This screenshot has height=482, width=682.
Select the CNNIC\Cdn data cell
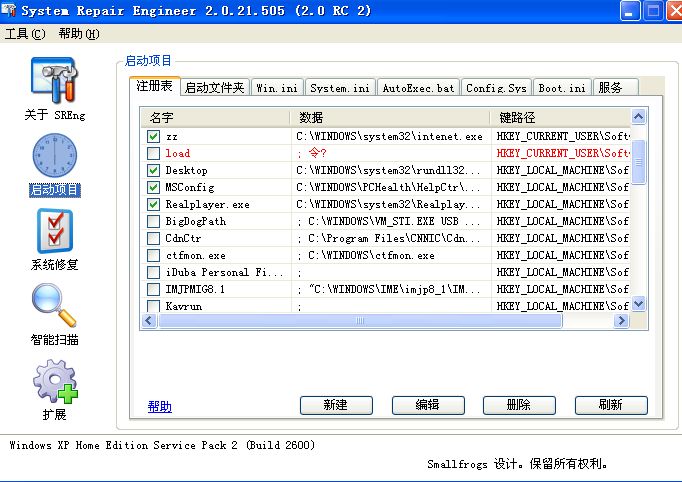(x=388, y=238)
